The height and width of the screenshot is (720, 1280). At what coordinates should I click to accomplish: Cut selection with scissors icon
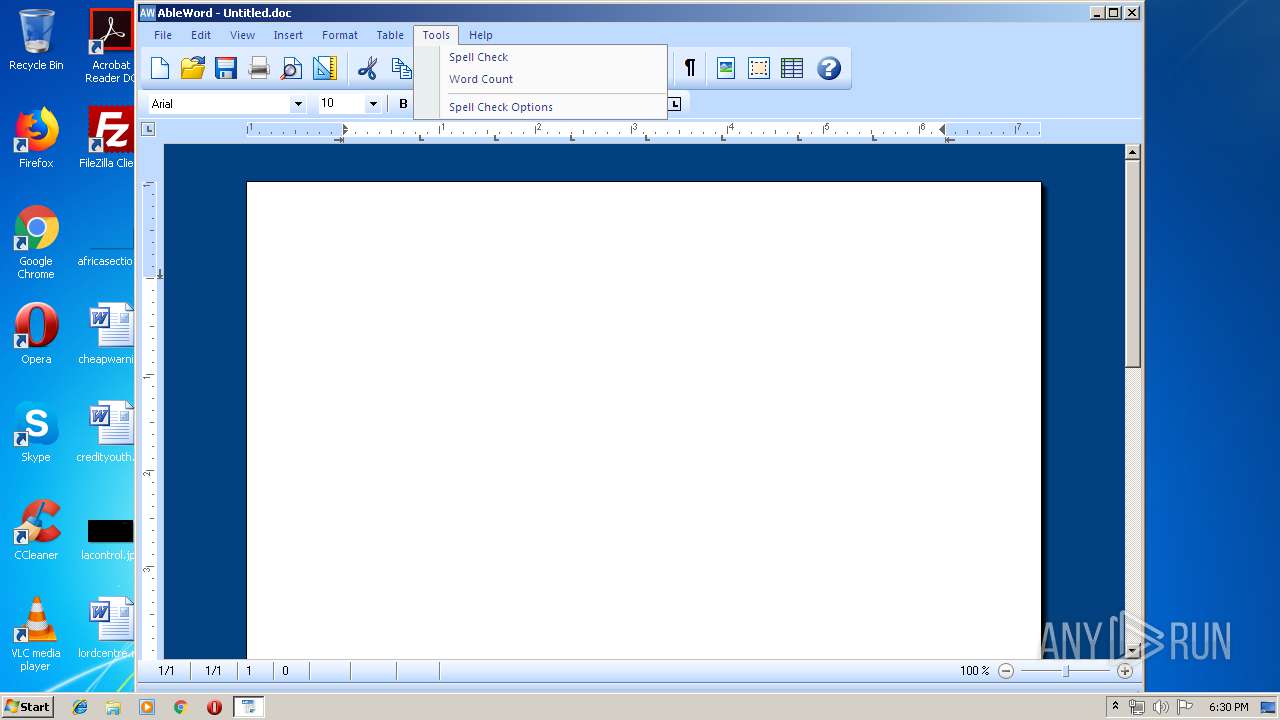(x=368, y=68)
